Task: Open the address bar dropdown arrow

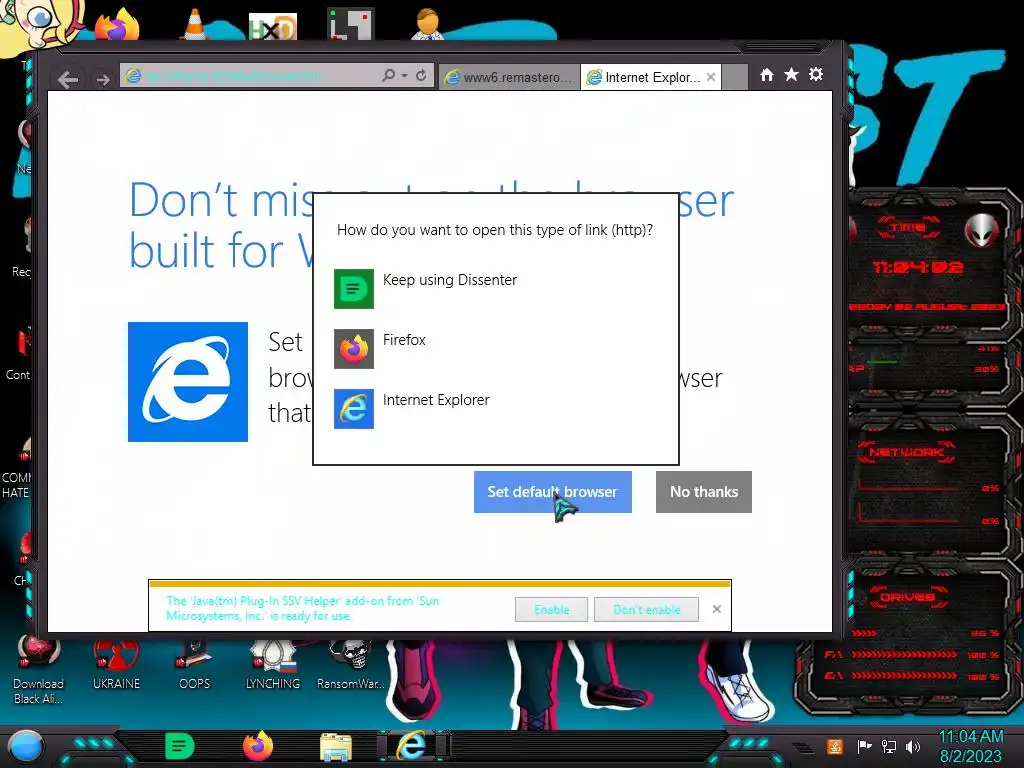Action: [404, 76]
